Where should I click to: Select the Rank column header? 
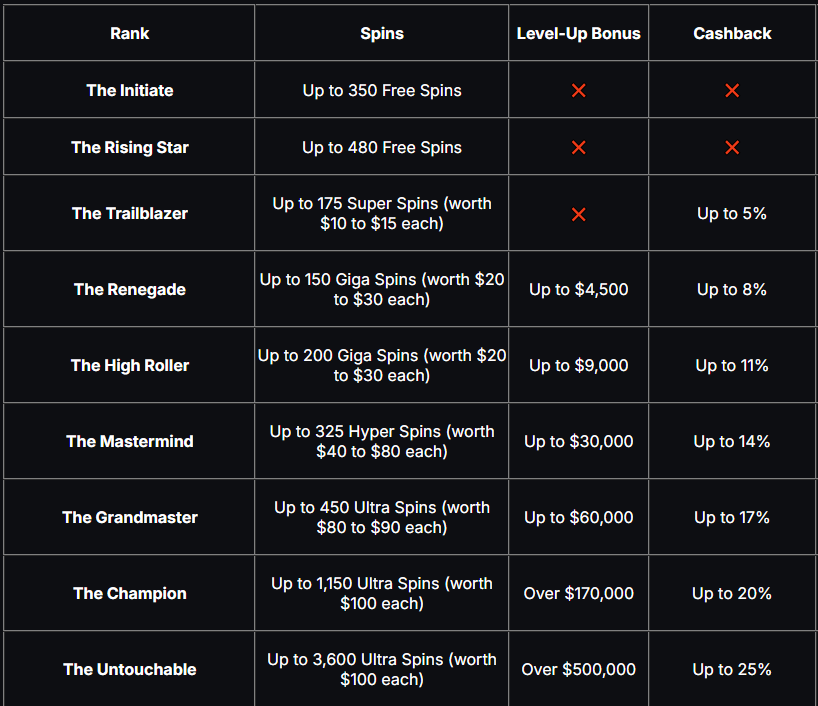coord(129,33)
